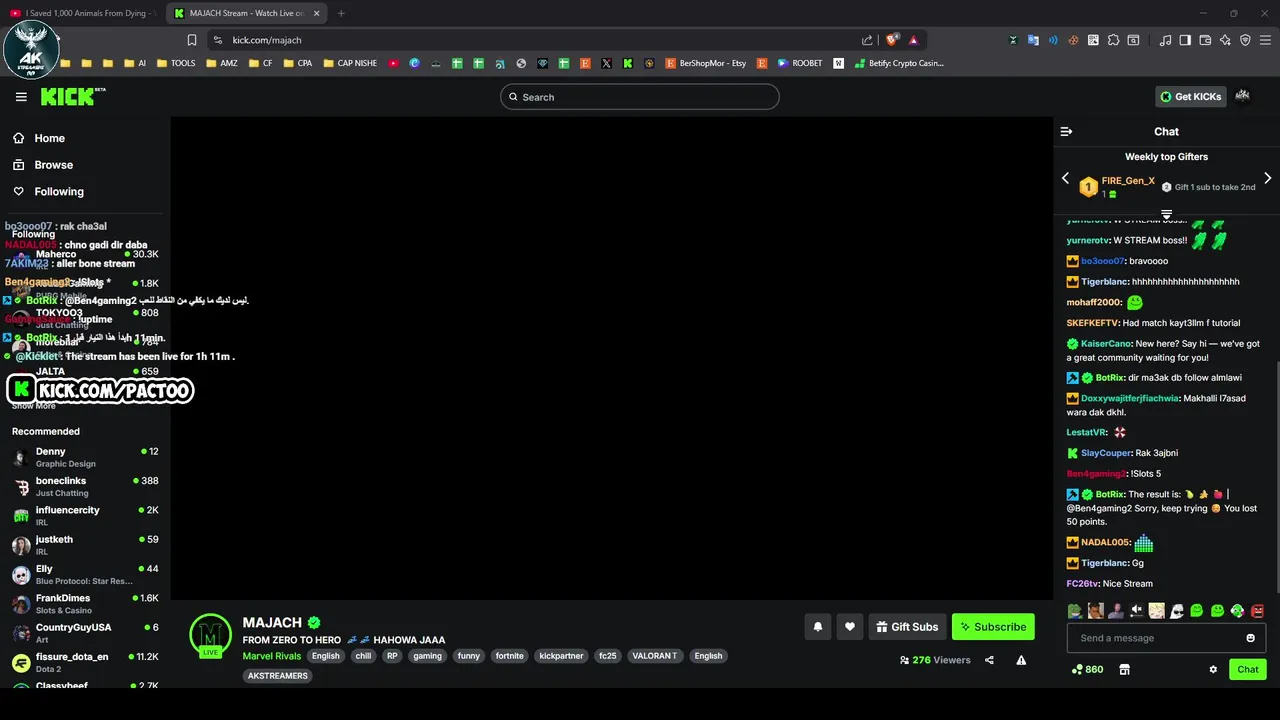Open a new browser tab
The image size is (1280, 720).
[x=341, y=13]
